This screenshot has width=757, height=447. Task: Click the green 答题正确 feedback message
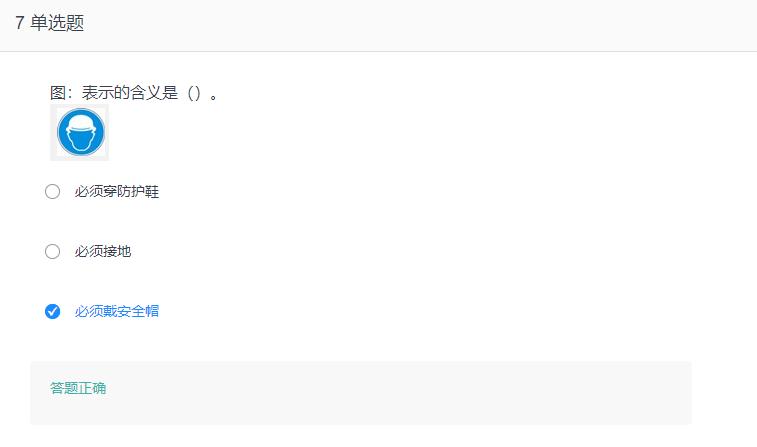click(78, 388)
